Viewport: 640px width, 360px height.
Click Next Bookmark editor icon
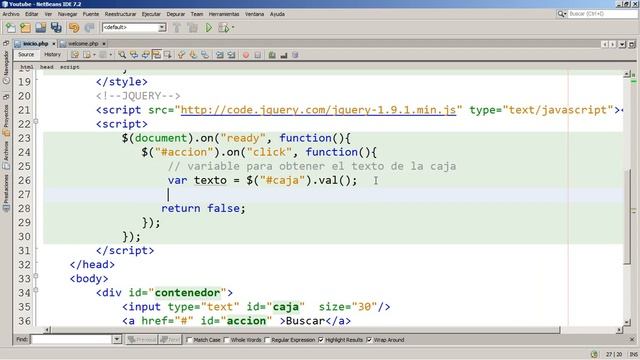(193, 55)
